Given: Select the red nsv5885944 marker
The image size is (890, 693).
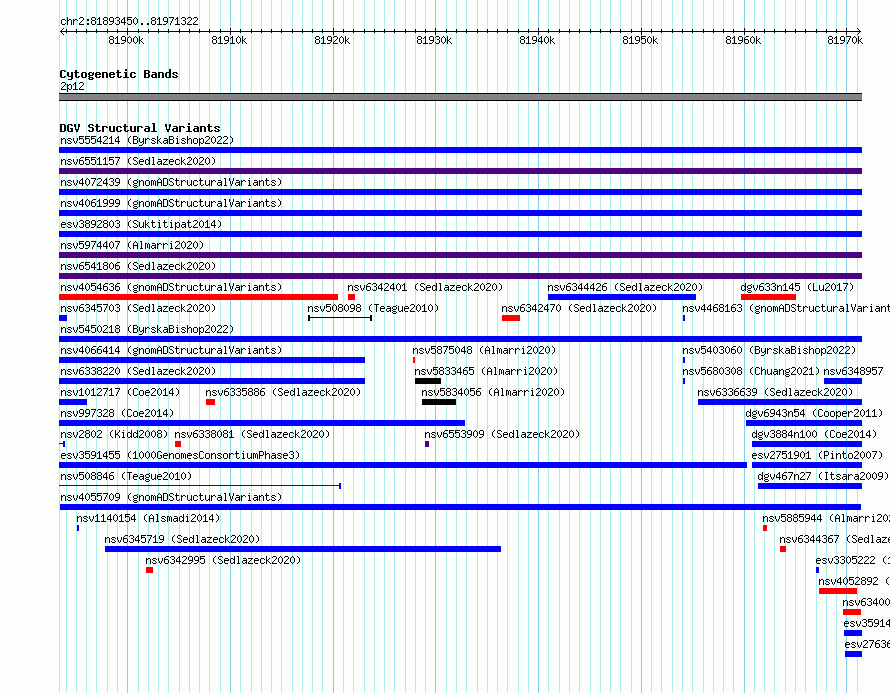Looking at the screenshot, I should 765,528.
